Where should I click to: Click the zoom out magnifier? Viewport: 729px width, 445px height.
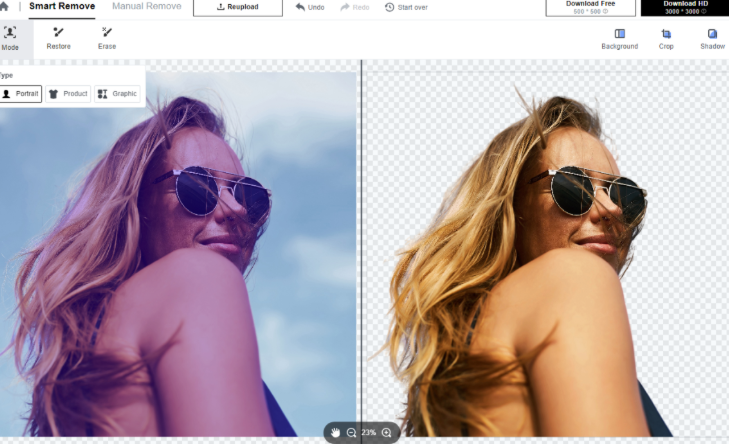(x=351, y=432)
